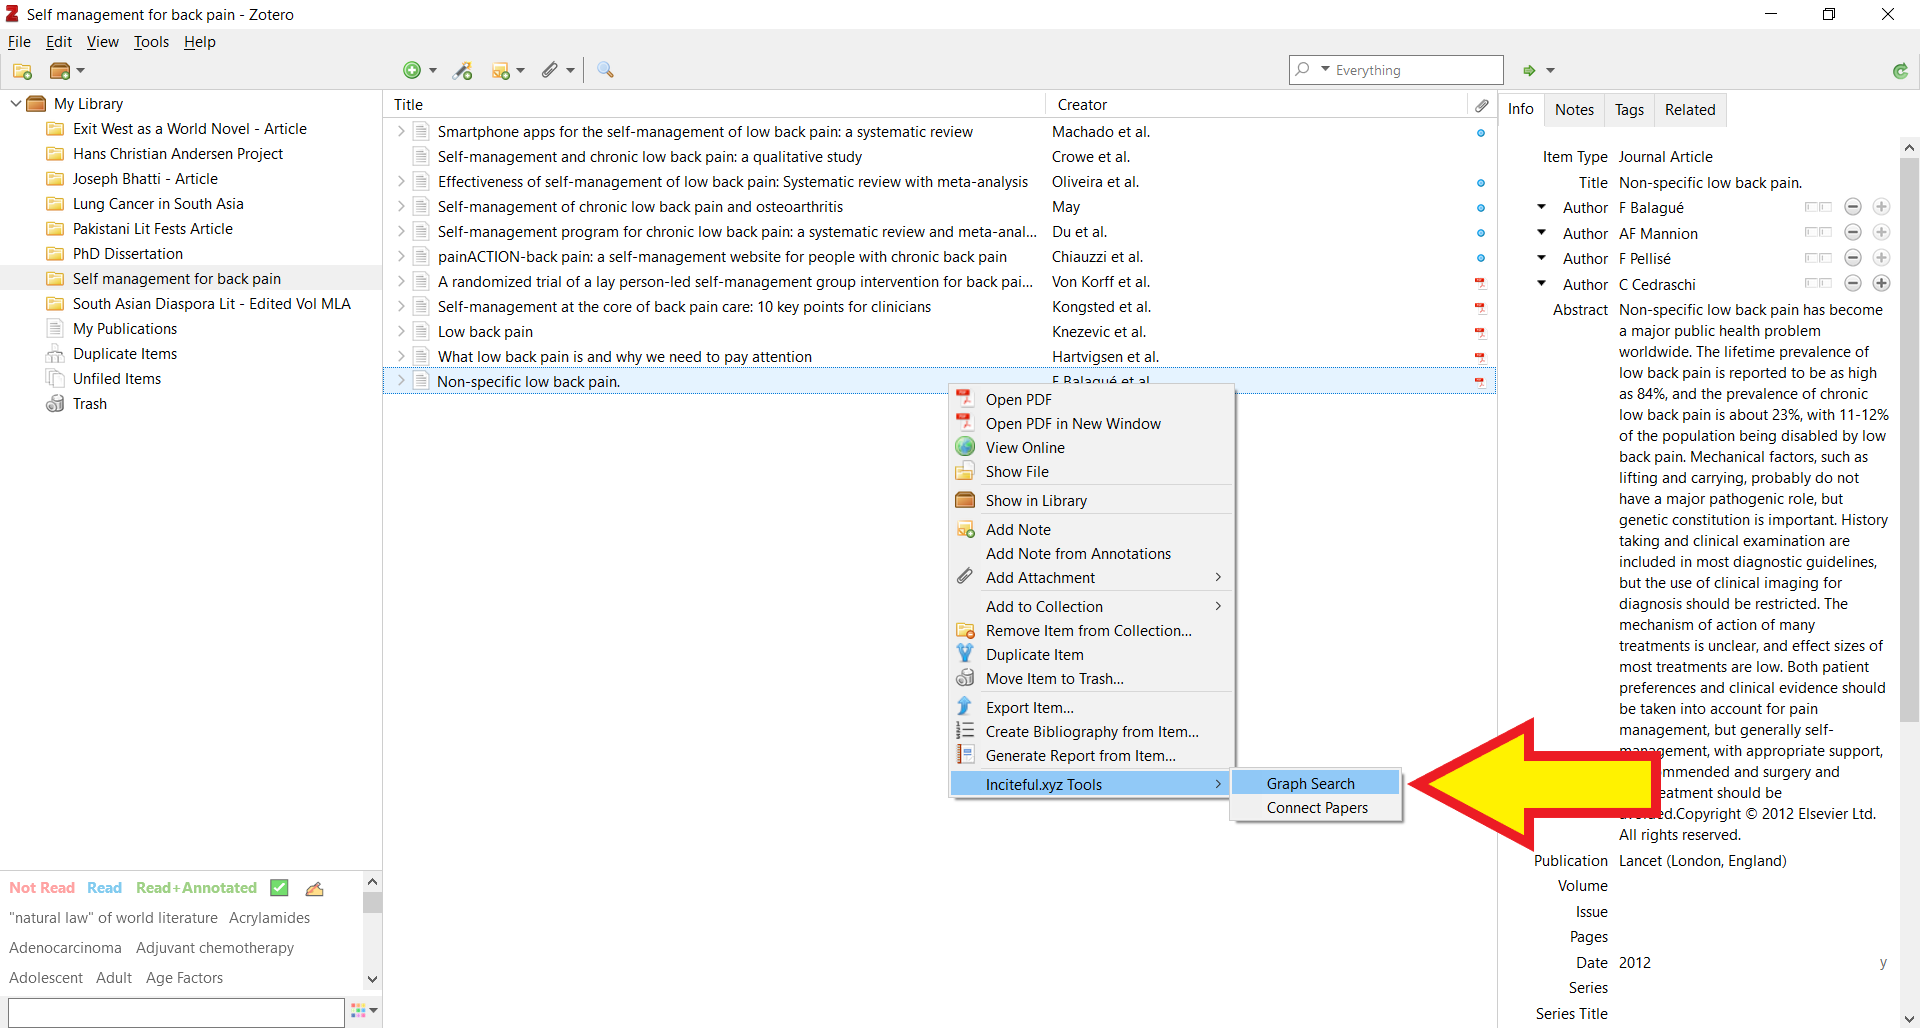Click the green checkmark tag
This screenshot has height=1028, width=1920.
280,888
